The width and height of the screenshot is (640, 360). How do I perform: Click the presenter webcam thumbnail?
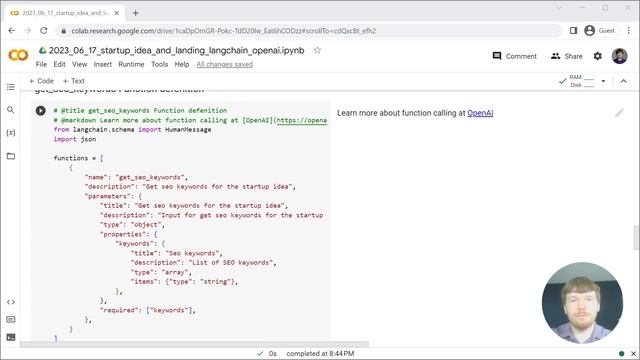(582, 302)
